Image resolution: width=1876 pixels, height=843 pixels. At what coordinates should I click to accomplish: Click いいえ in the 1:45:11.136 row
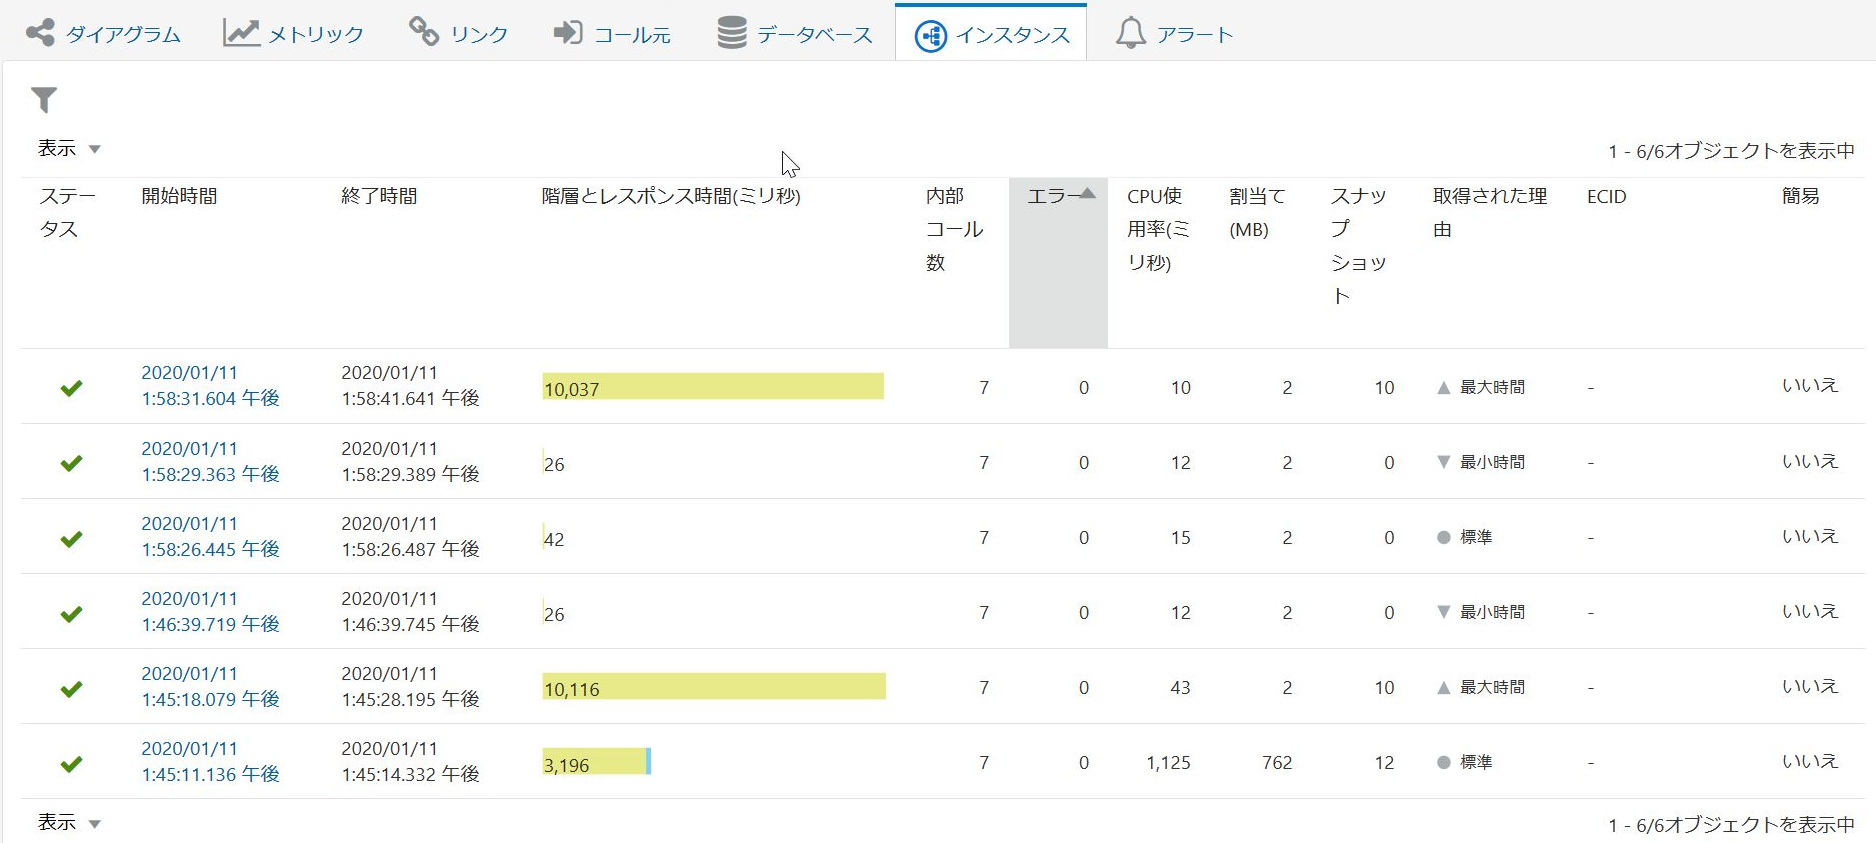(x=1810, y=761)
